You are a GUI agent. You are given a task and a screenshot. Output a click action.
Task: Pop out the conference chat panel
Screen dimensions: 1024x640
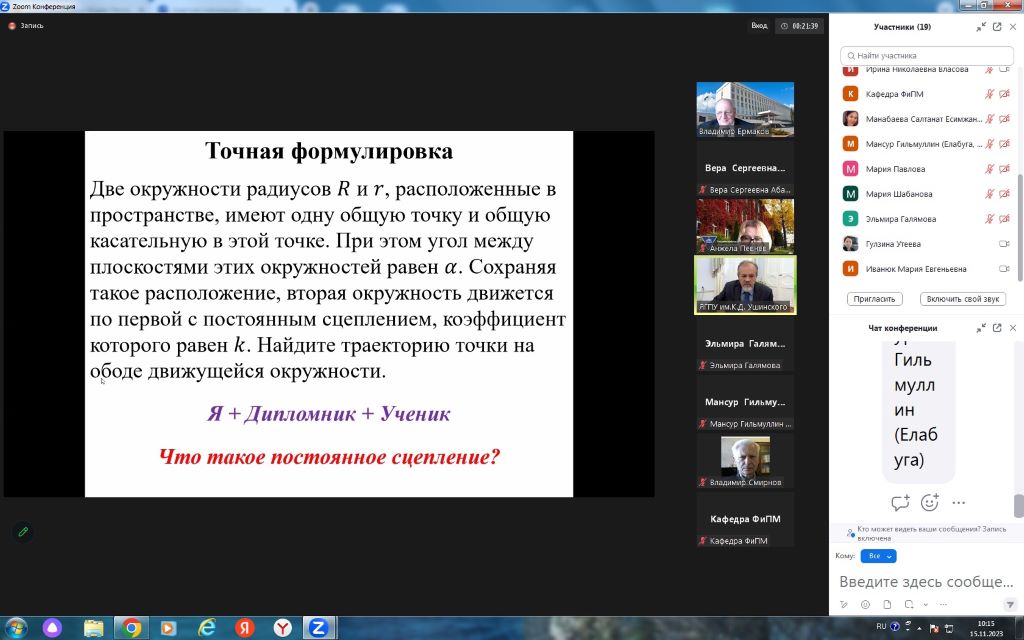pyautogui.click(x=997, y=328)
